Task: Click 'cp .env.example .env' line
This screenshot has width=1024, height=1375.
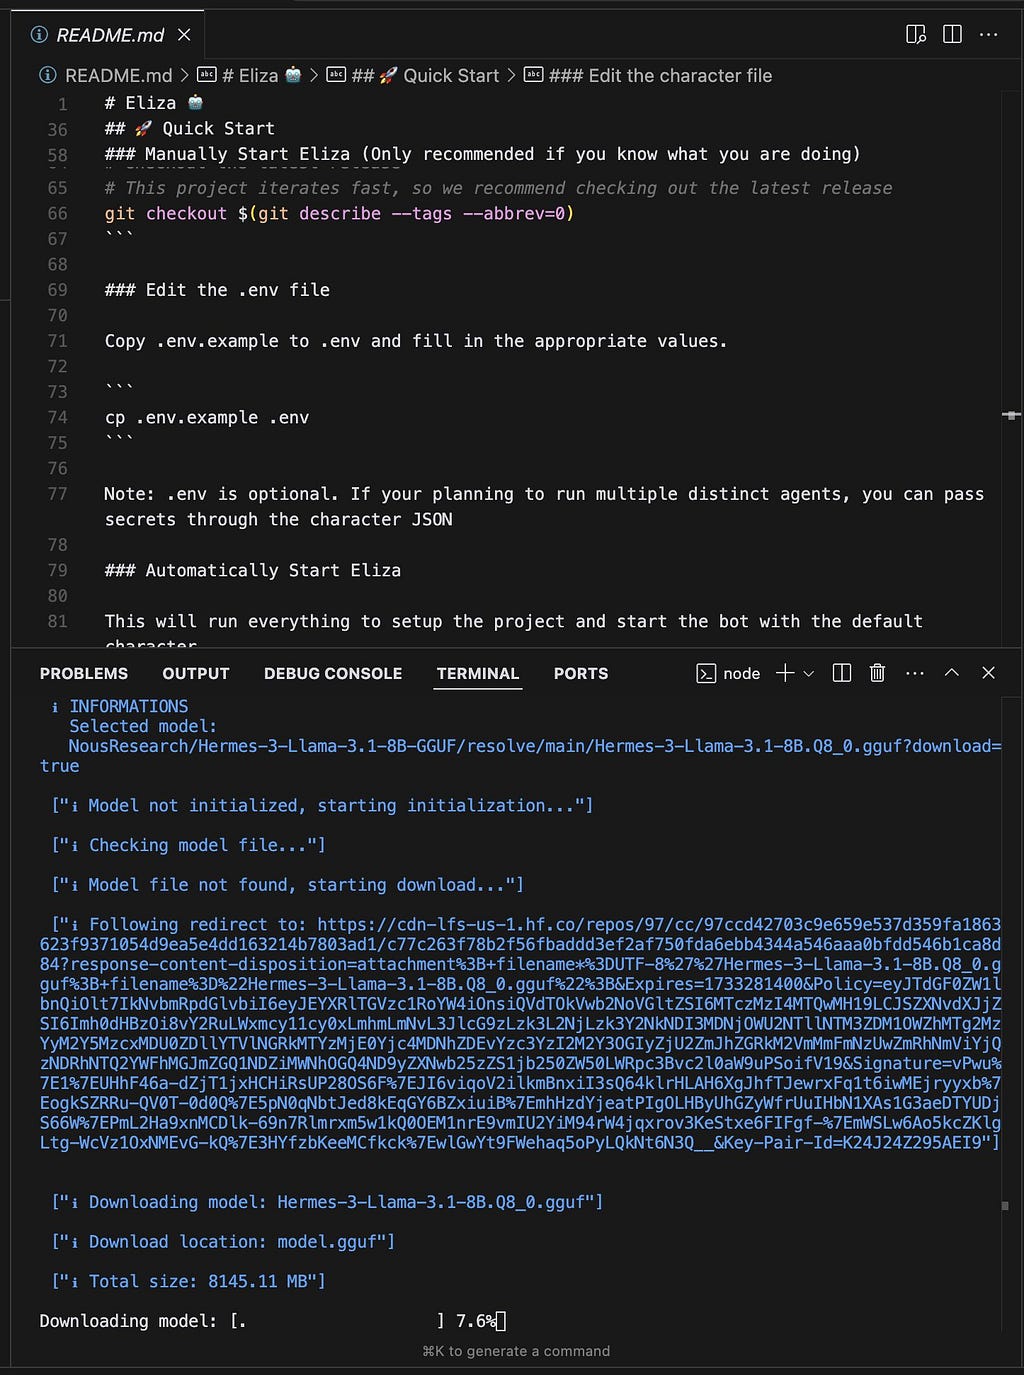Action: pos(207,418)
